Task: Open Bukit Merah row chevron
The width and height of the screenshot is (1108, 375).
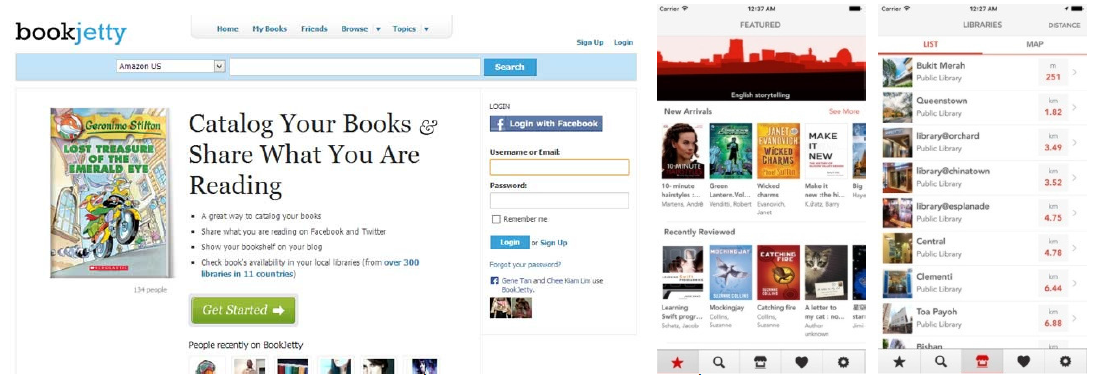Action: pos(1075,72)
